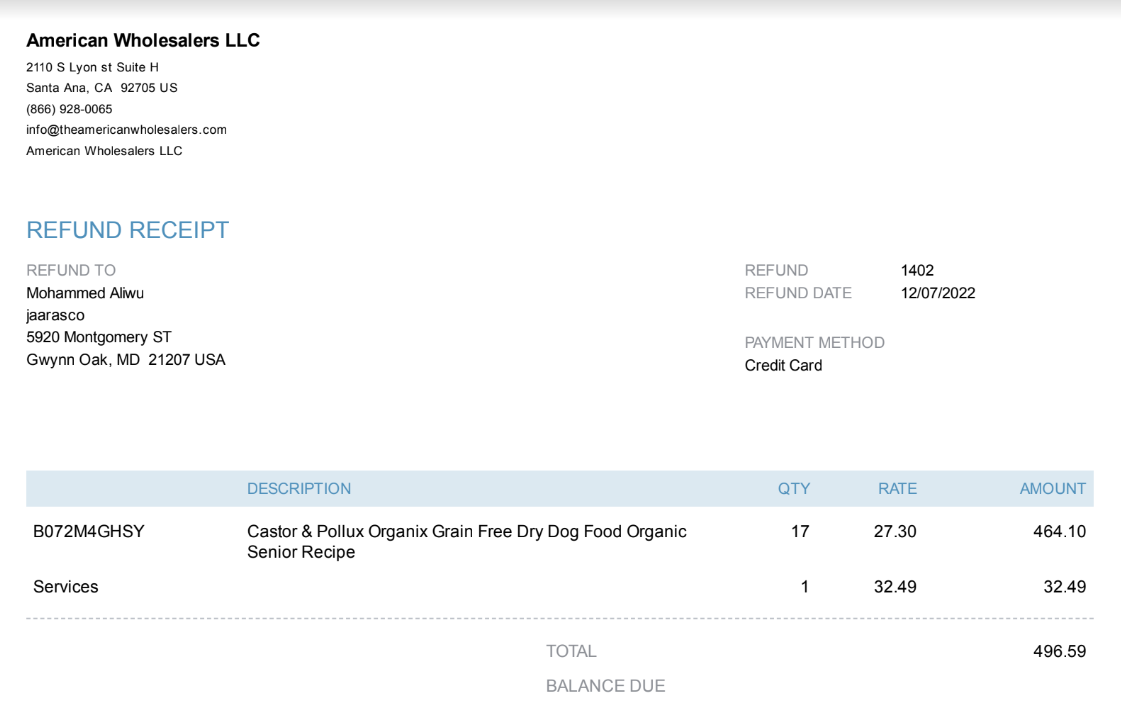
Task: Click the 464.10 line amount
Action: [x=1060, y=532]
